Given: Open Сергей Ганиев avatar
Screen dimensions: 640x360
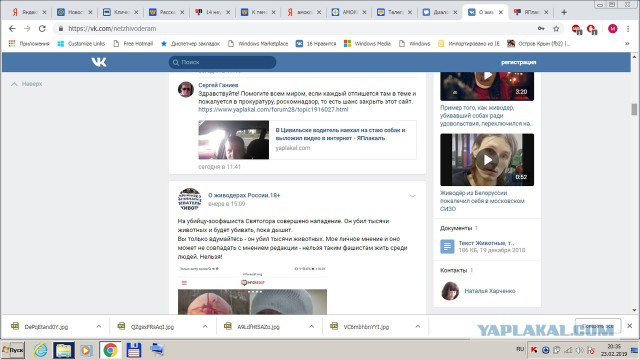Looking at the screenshot, I should pos(186,89).
